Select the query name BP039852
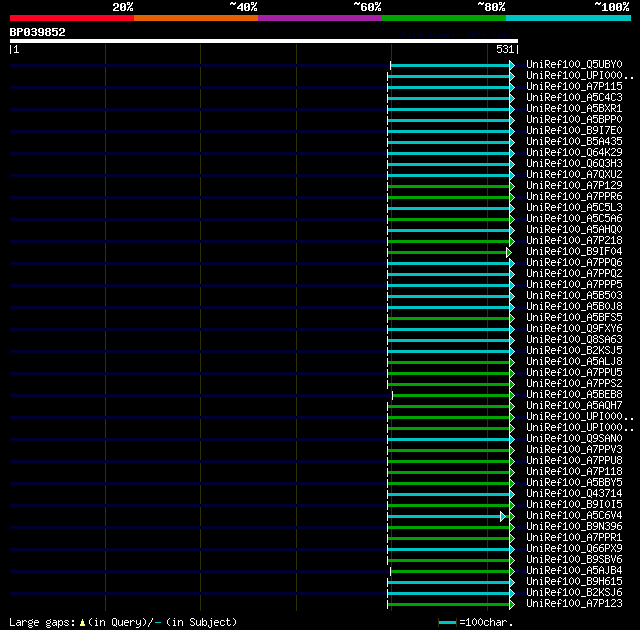Viewport: 640px width, 630px height. [x=38, y=32]
